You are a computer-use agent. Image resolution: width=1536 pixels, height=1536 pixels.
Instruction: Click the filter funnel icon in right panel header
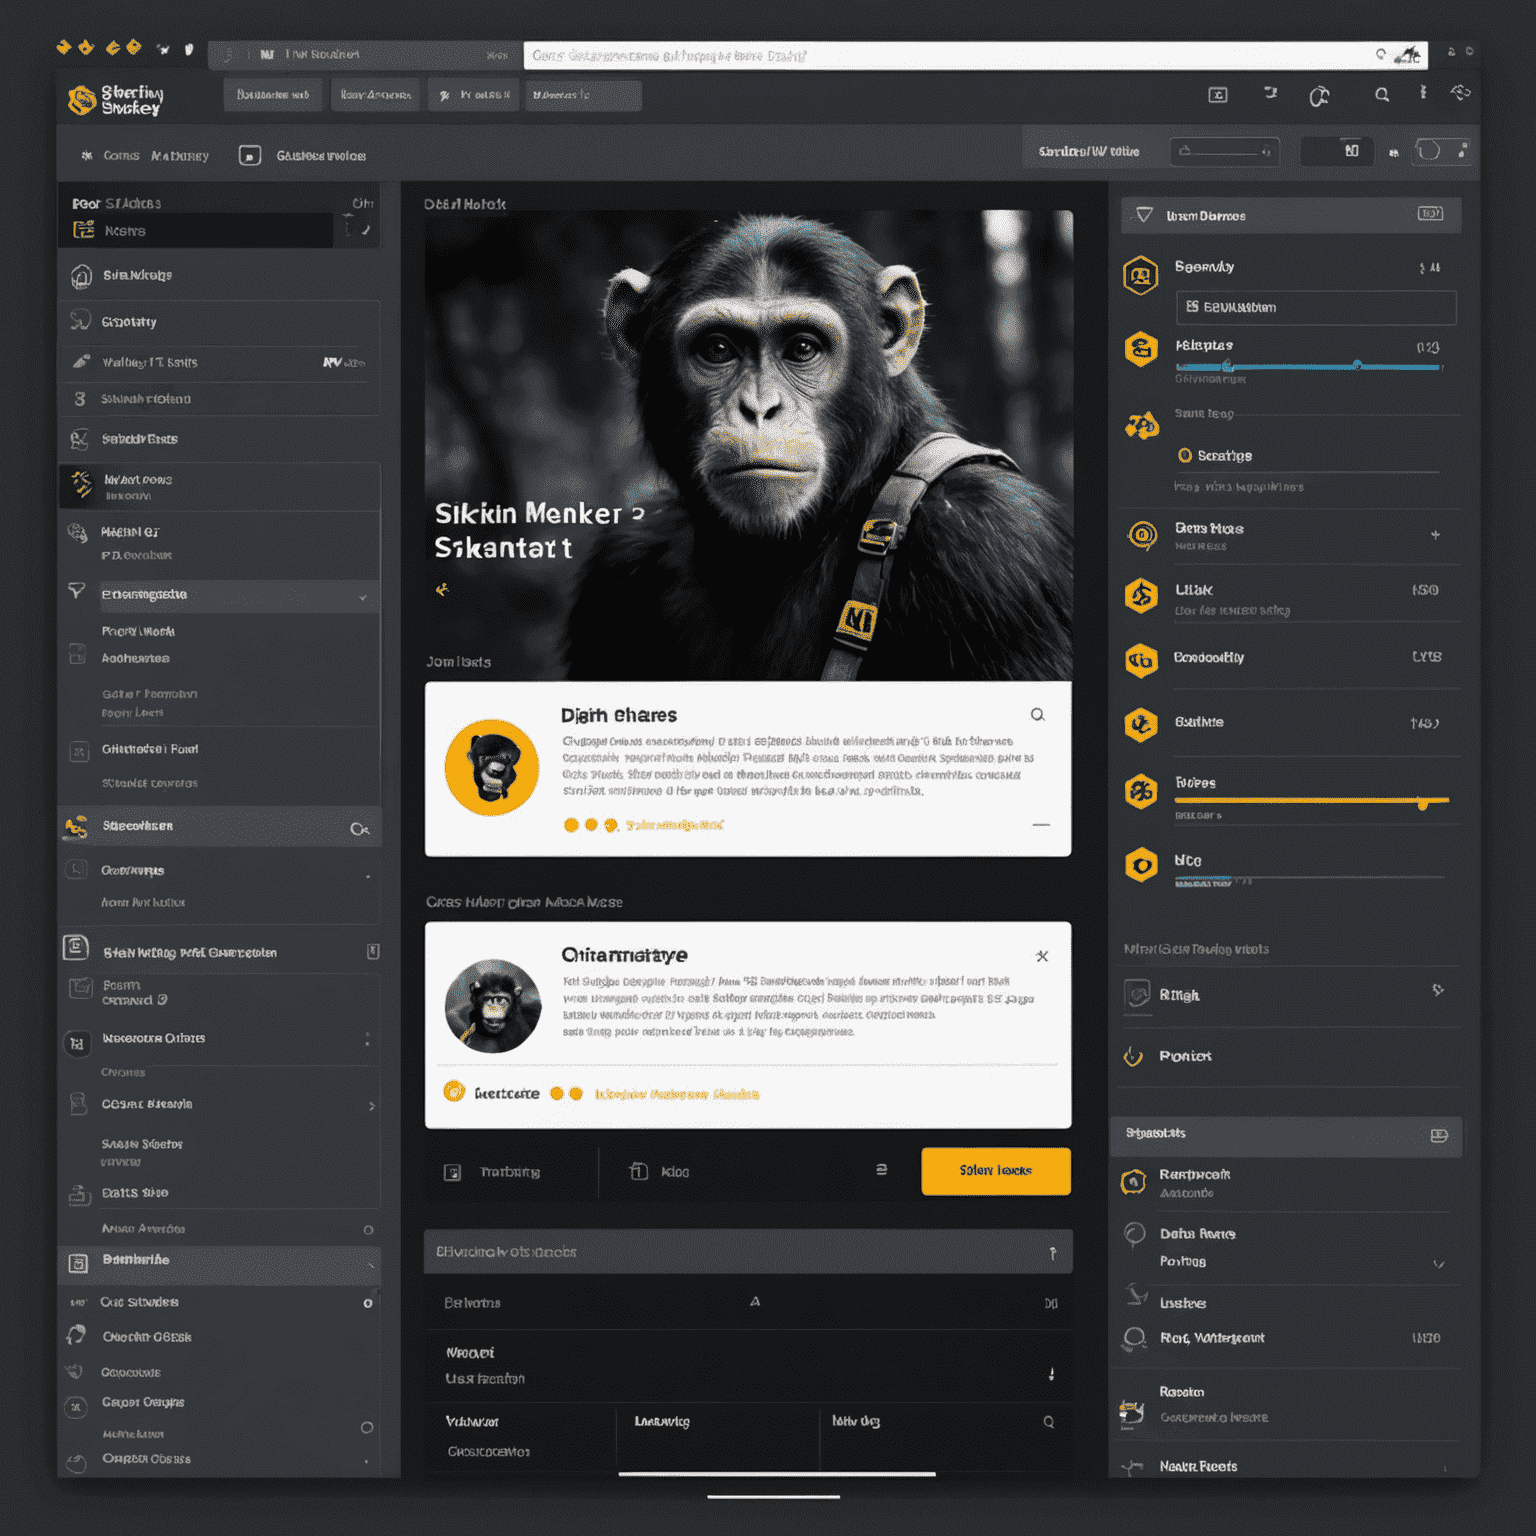point(1145,215)
